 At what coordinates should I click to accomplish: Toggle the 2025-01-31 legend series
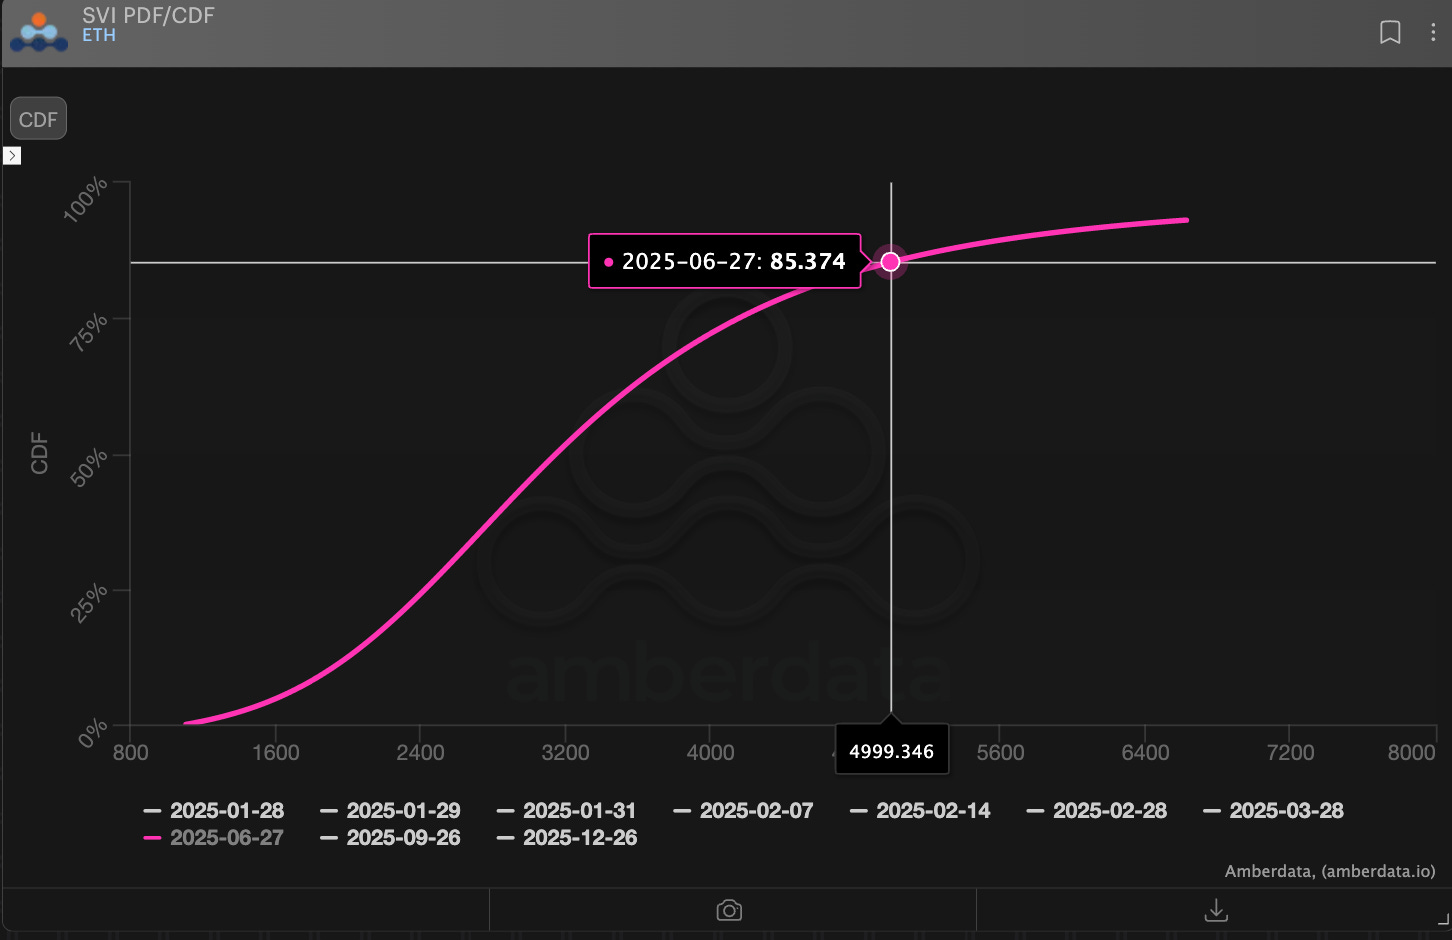567,810
